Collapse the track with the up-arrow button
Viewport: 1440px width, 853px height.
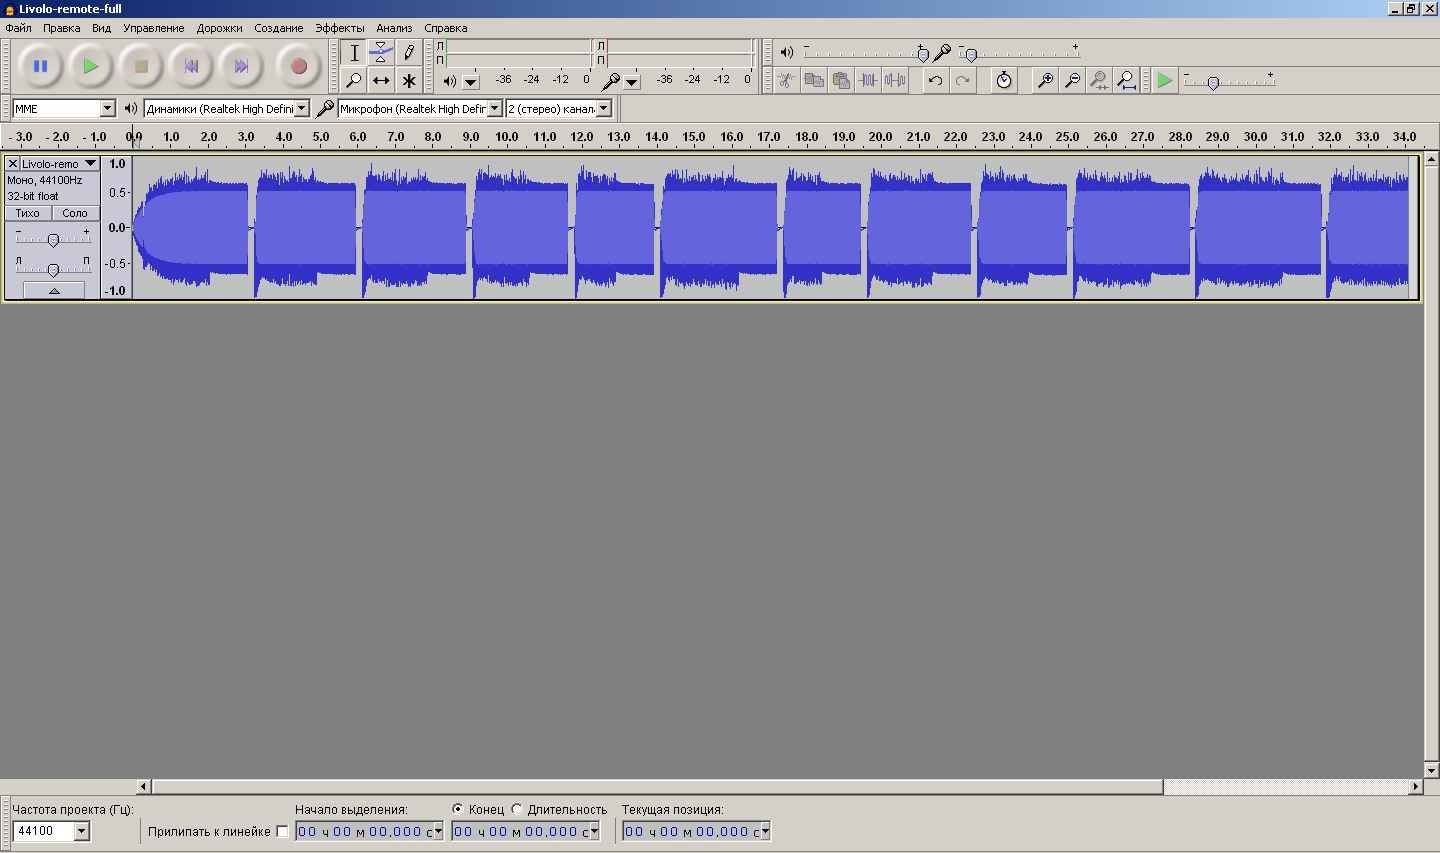coord(54,290)
